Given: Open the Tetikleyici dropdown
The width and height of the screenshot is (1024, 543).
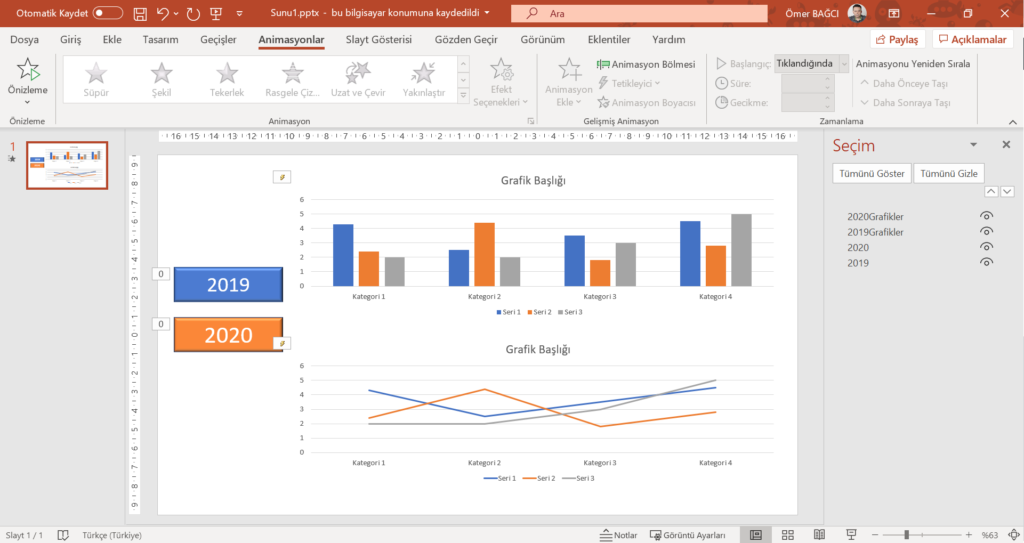Looking at the screenshot, I should pyautogui.click(x=630, y=83).
